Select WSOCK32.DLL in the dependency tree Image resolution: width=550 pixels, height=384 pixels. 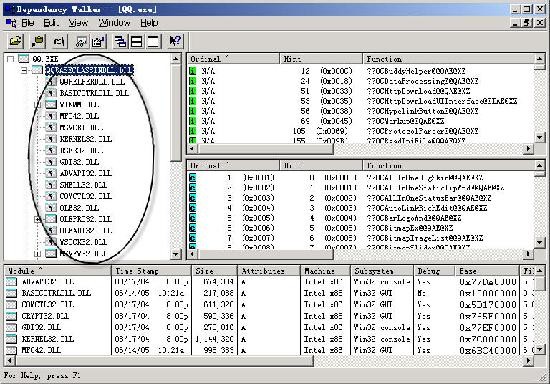pos(83,242)
